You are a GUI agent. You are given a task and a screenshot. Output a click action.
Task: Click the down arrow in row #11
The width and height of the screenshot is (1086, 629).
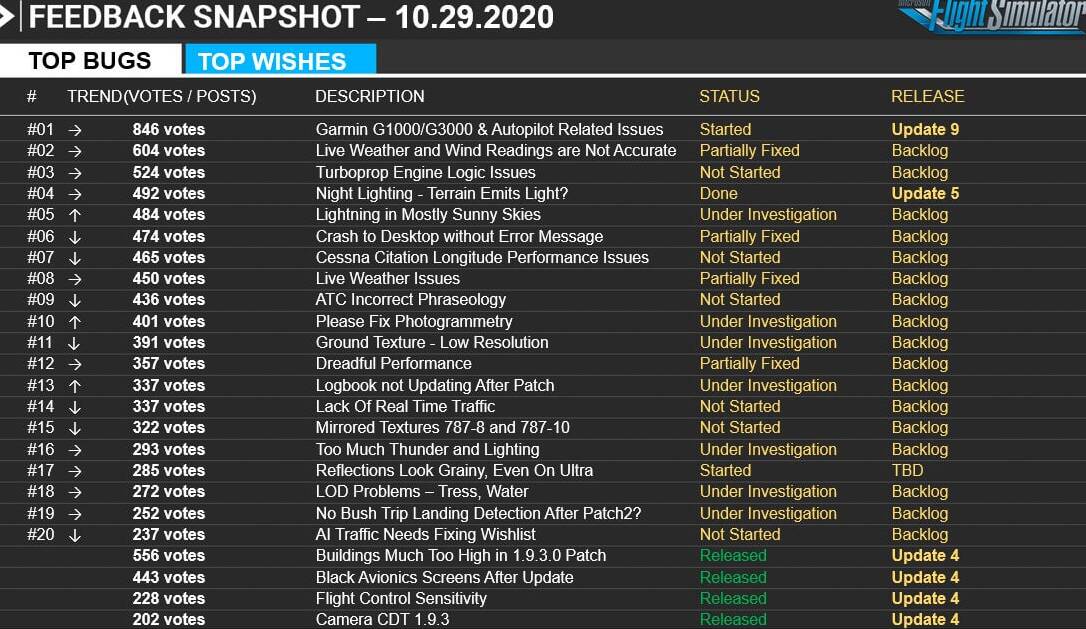(x=75, y=343)
